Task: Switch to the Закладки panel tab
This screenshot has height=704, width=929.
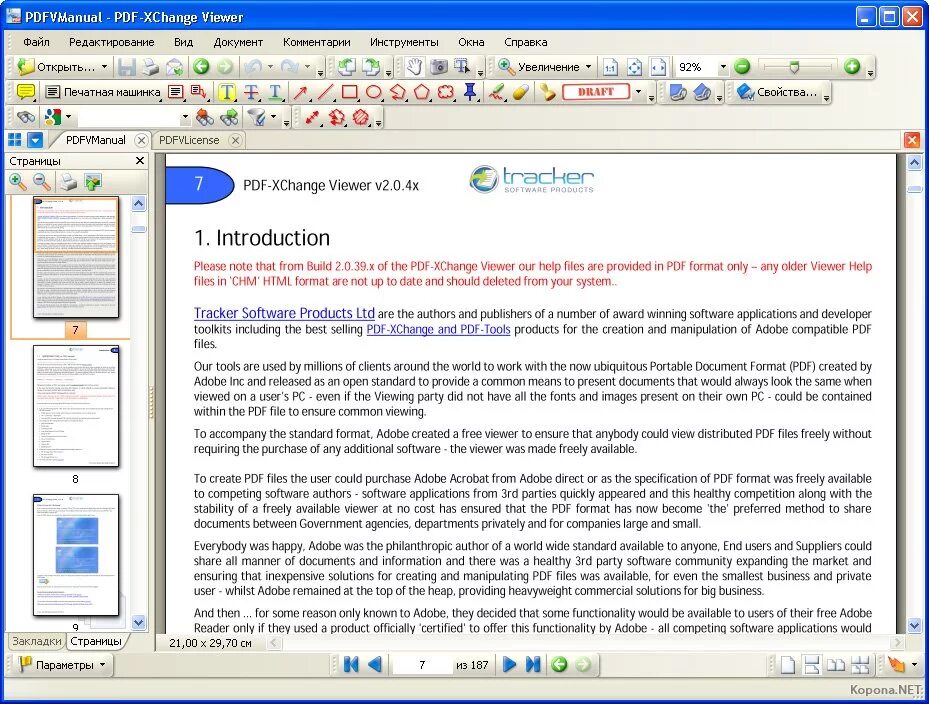Action: (37, 641)
